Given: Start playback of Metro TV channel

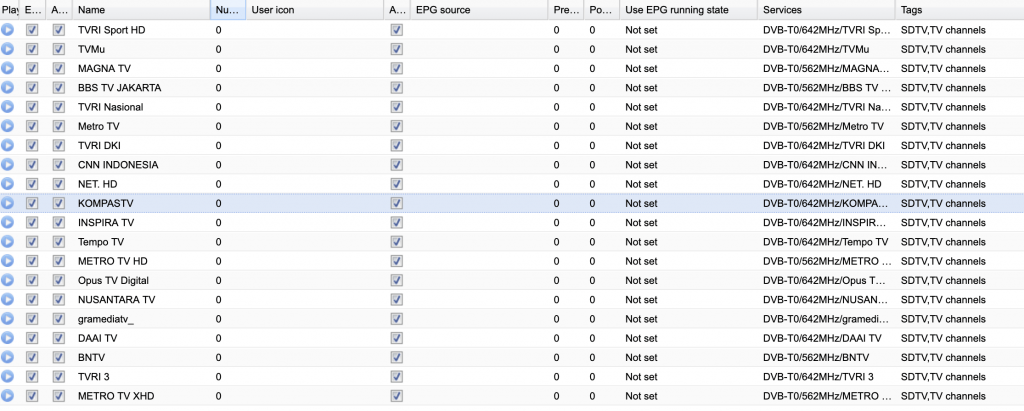Looking at the screenshot, I should pos(8,126).
